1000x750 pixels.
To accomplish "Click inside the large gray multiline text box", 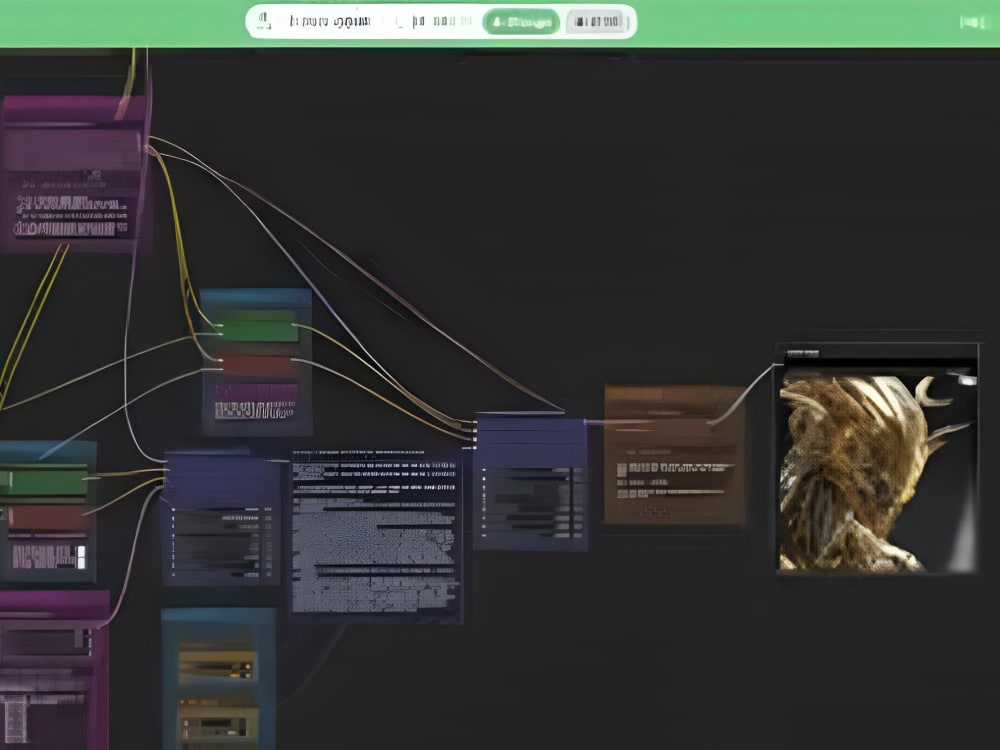I will click(x=376, y=534).
